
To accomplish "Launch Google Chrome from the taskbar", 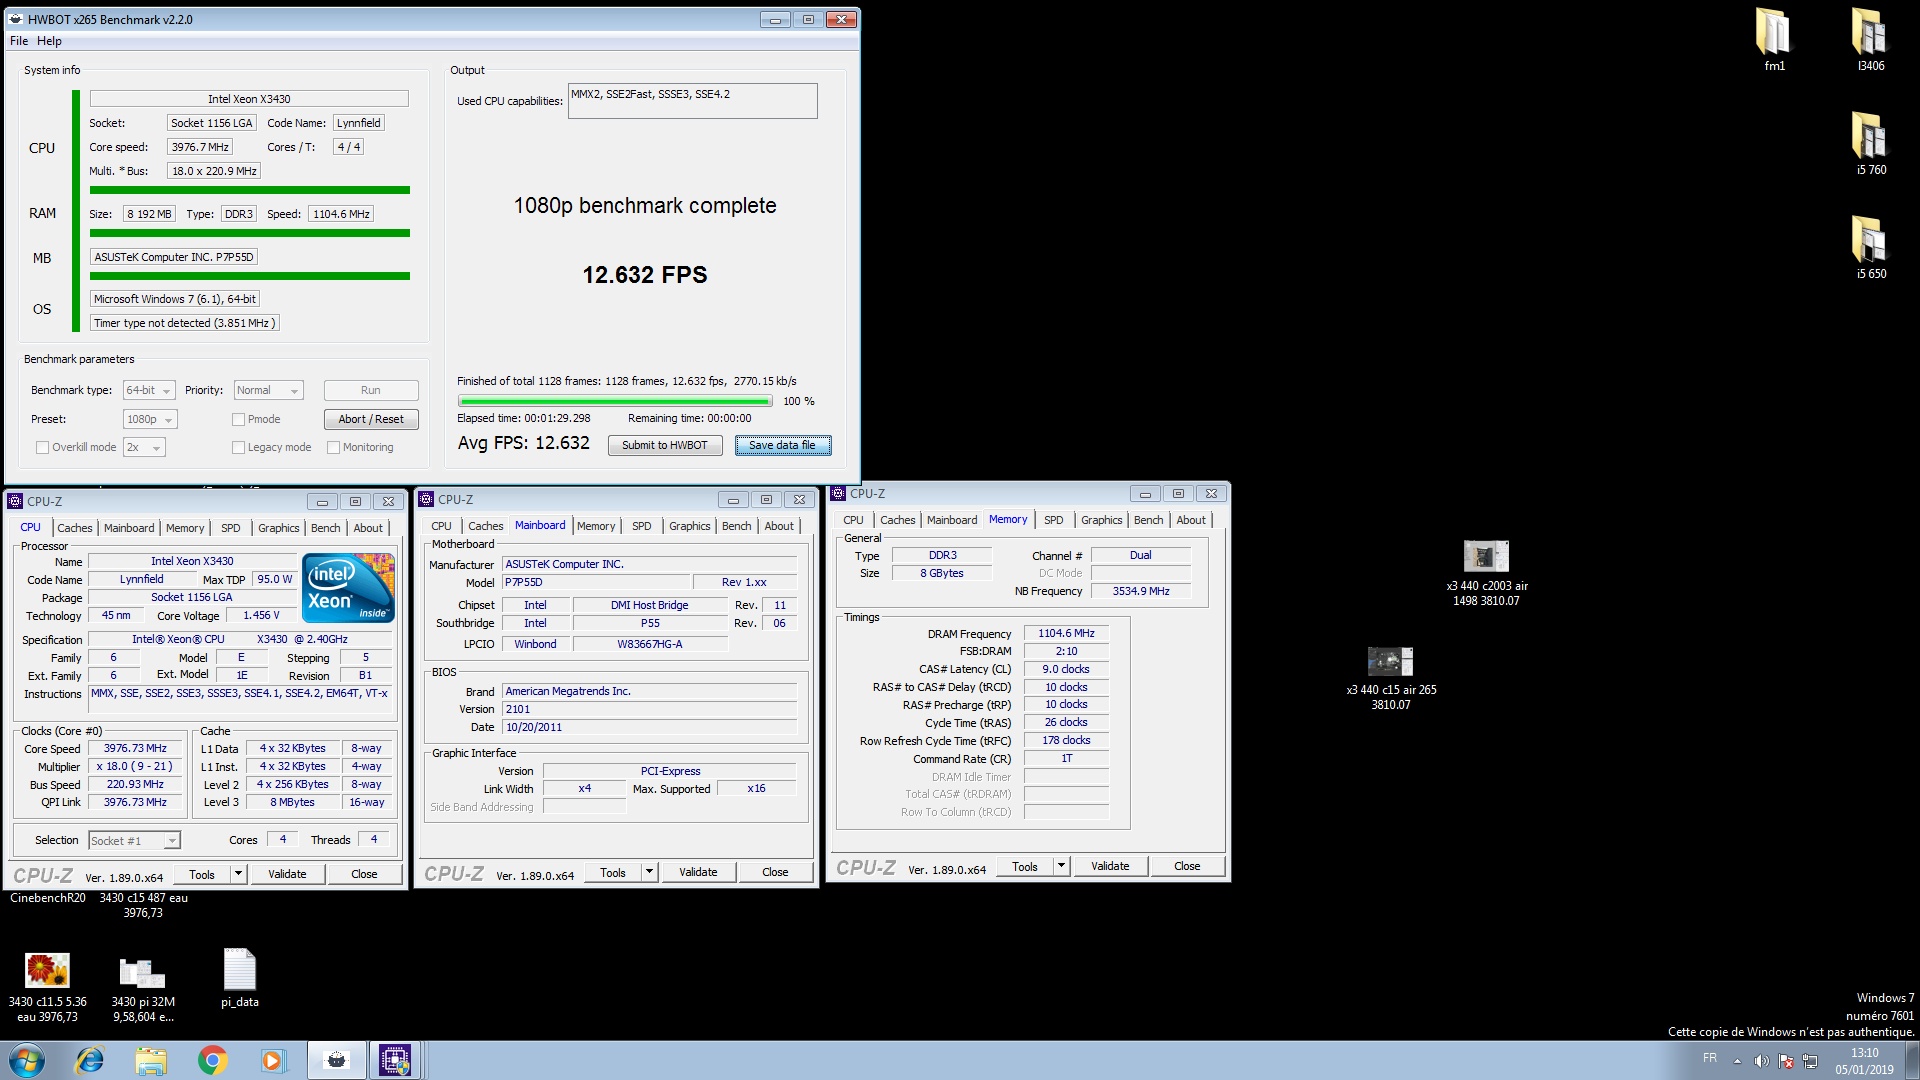I will pos(212,1060).
